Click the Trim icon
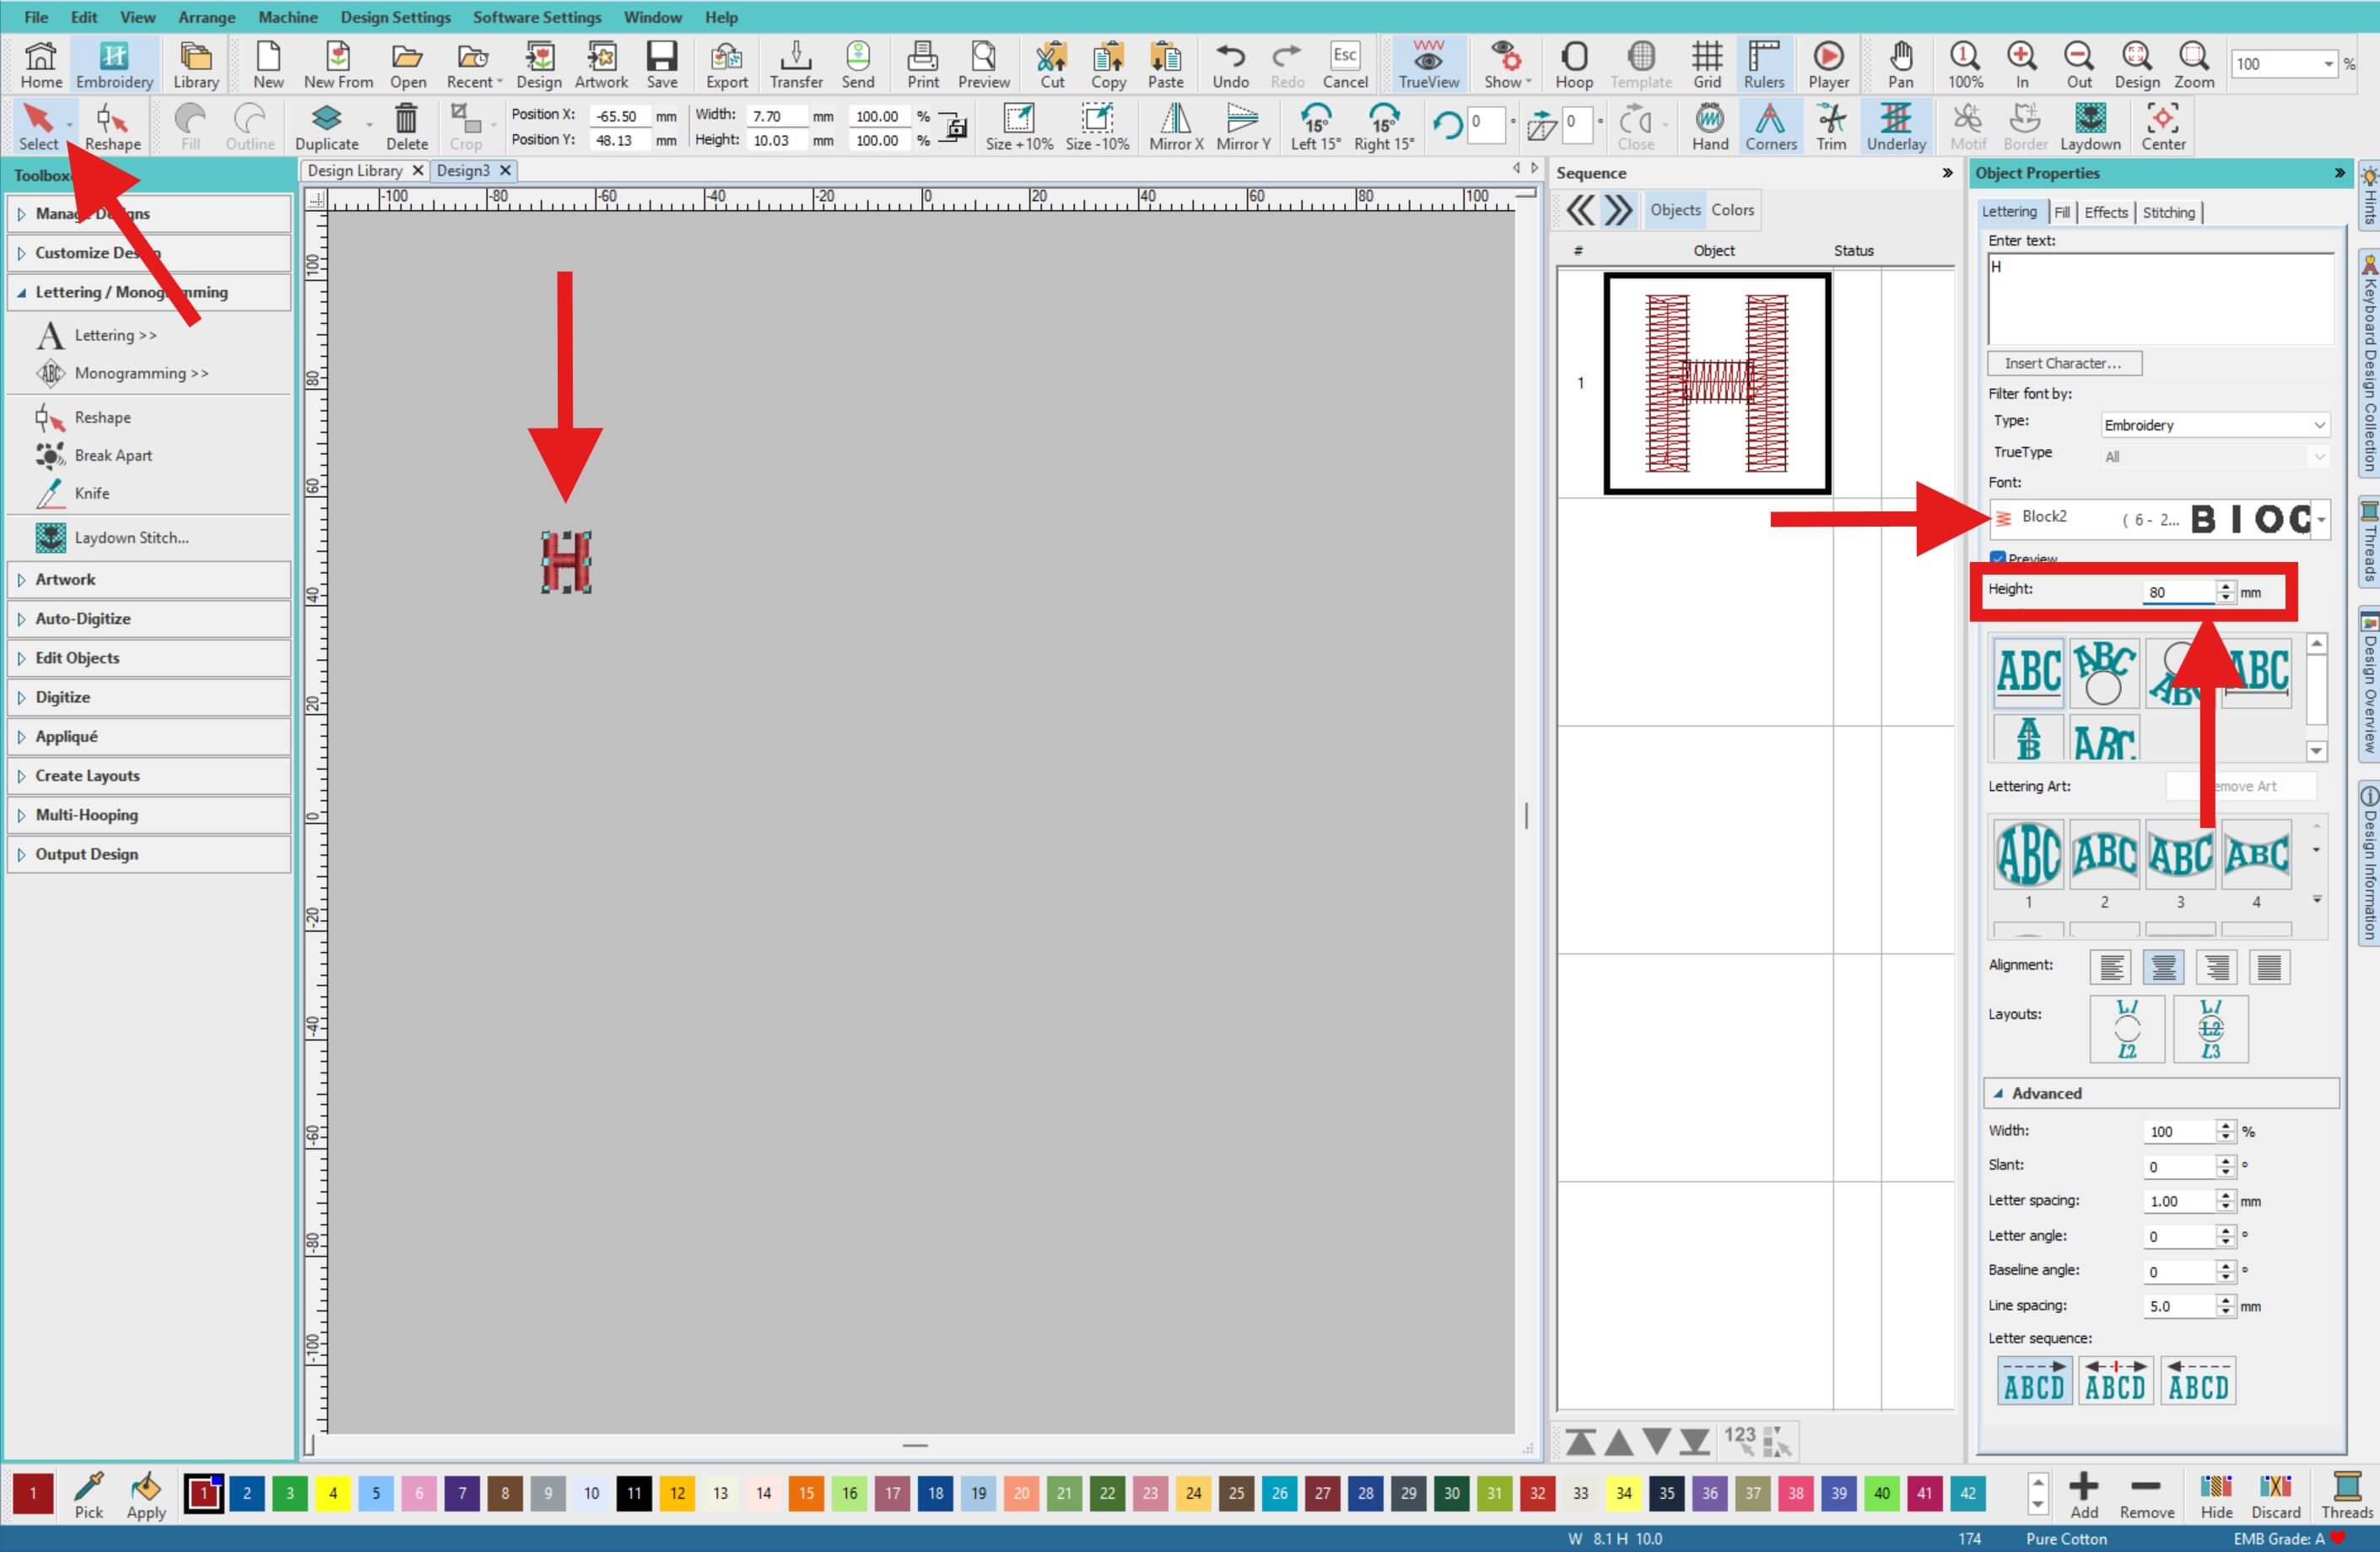 pos(1831,127)
